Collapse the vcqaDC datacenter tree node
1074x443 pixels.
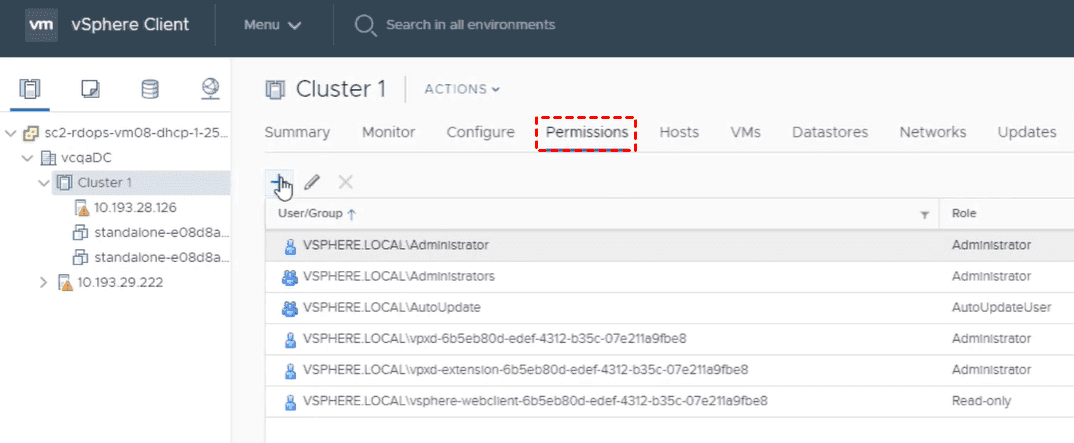27,158
